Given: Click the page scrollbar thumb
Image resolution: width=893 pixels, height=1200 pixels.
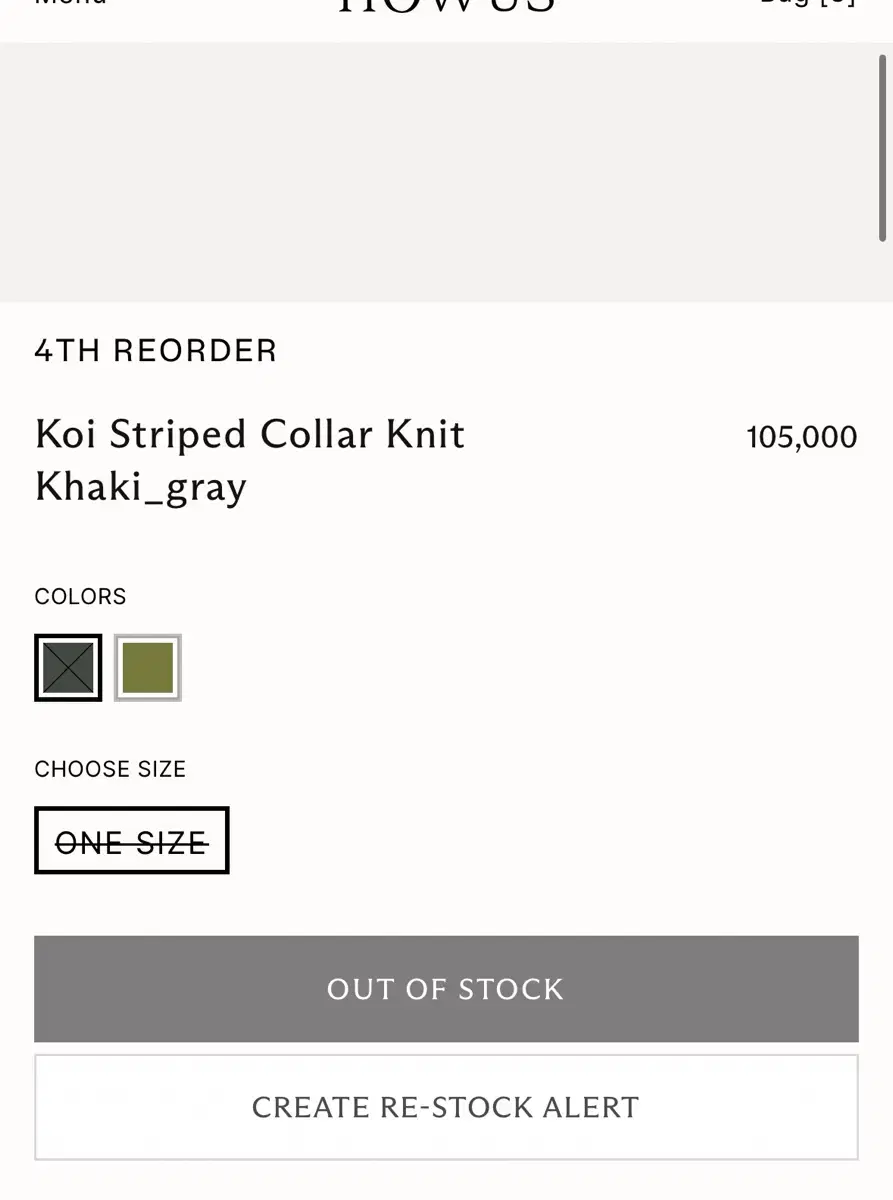Looking at the screenshot, I should [x=883, y=147].
